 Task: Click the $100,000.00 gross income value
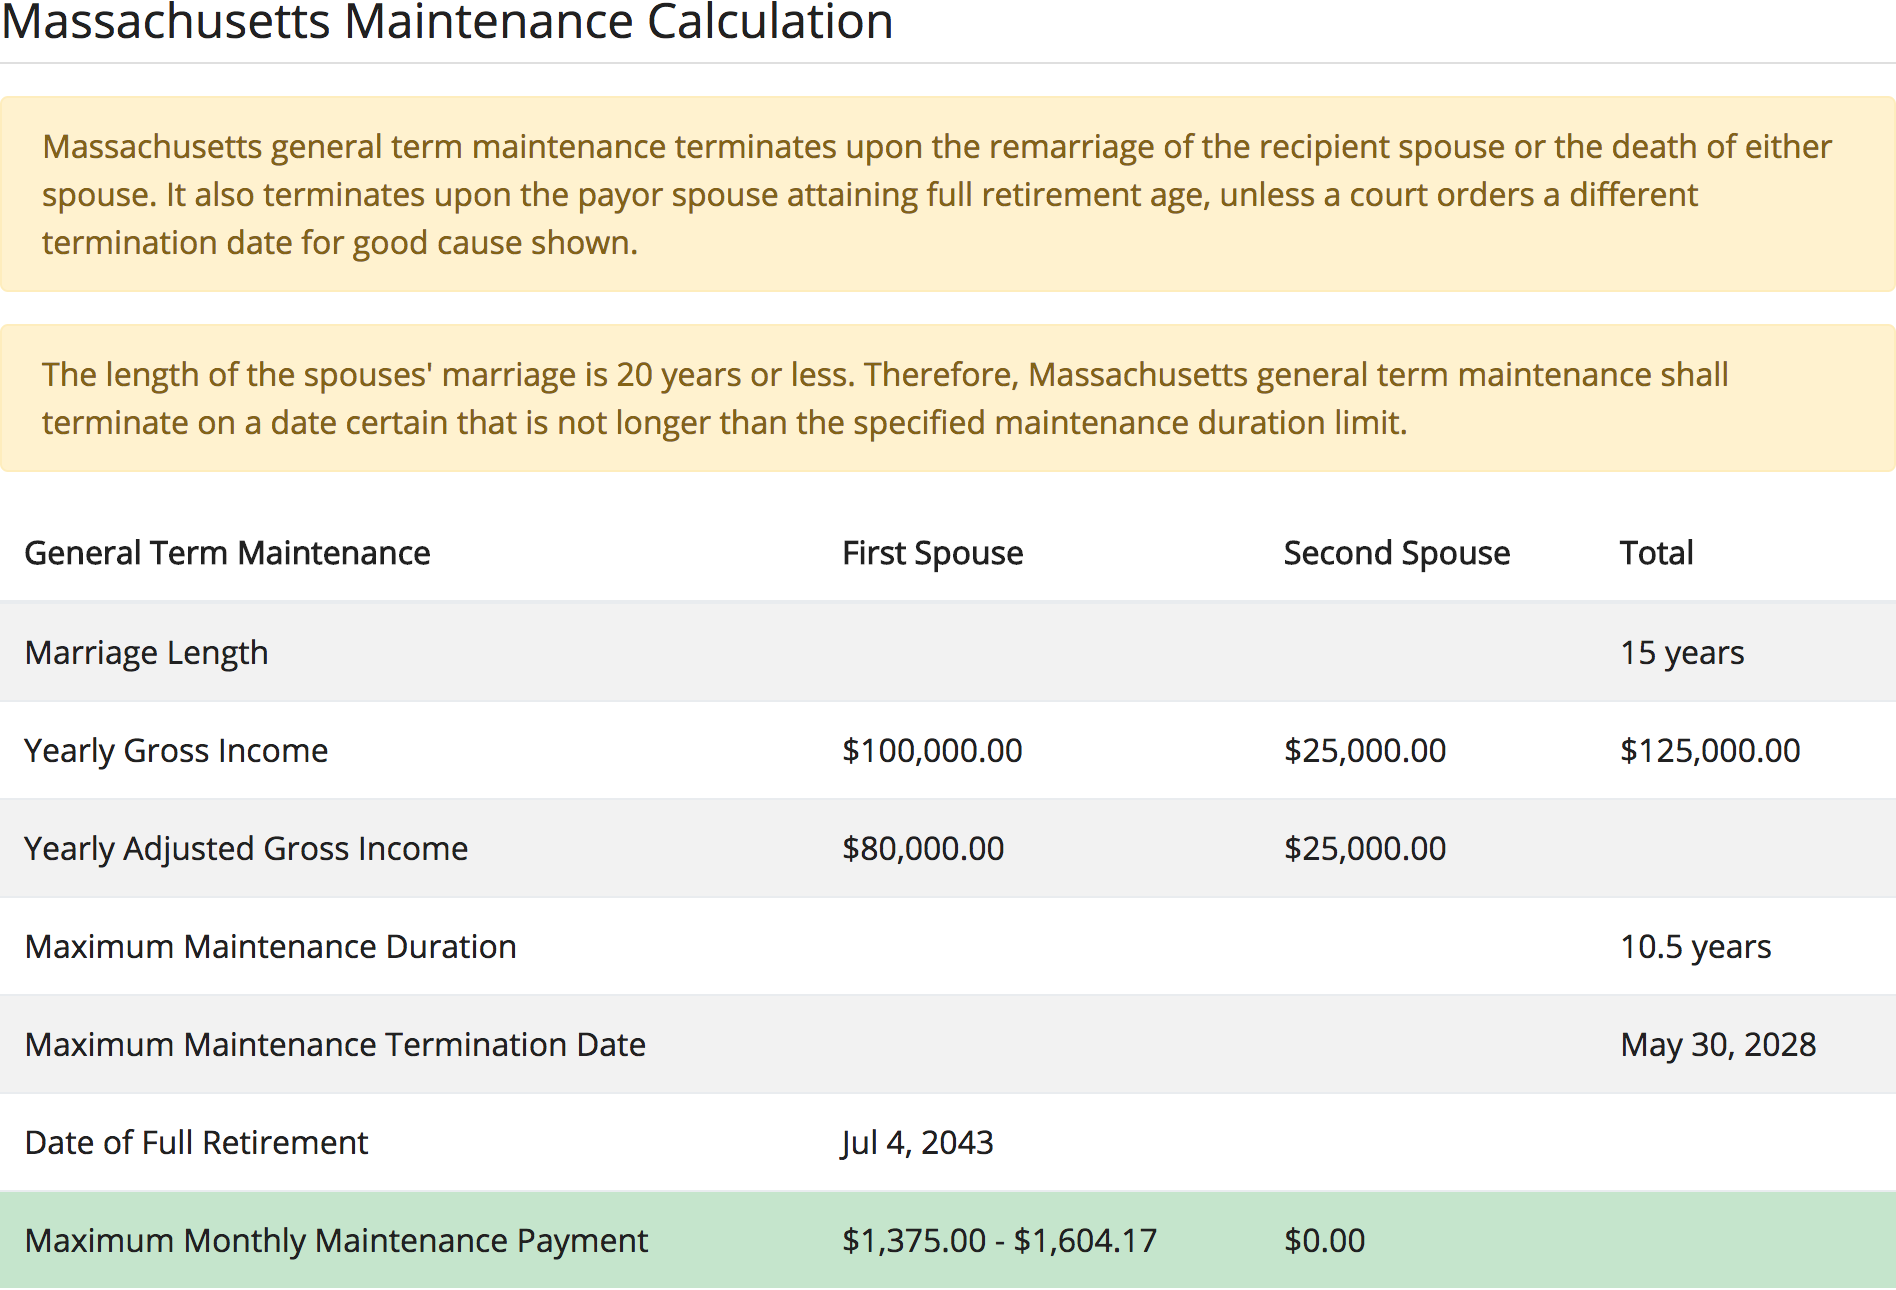932,750
